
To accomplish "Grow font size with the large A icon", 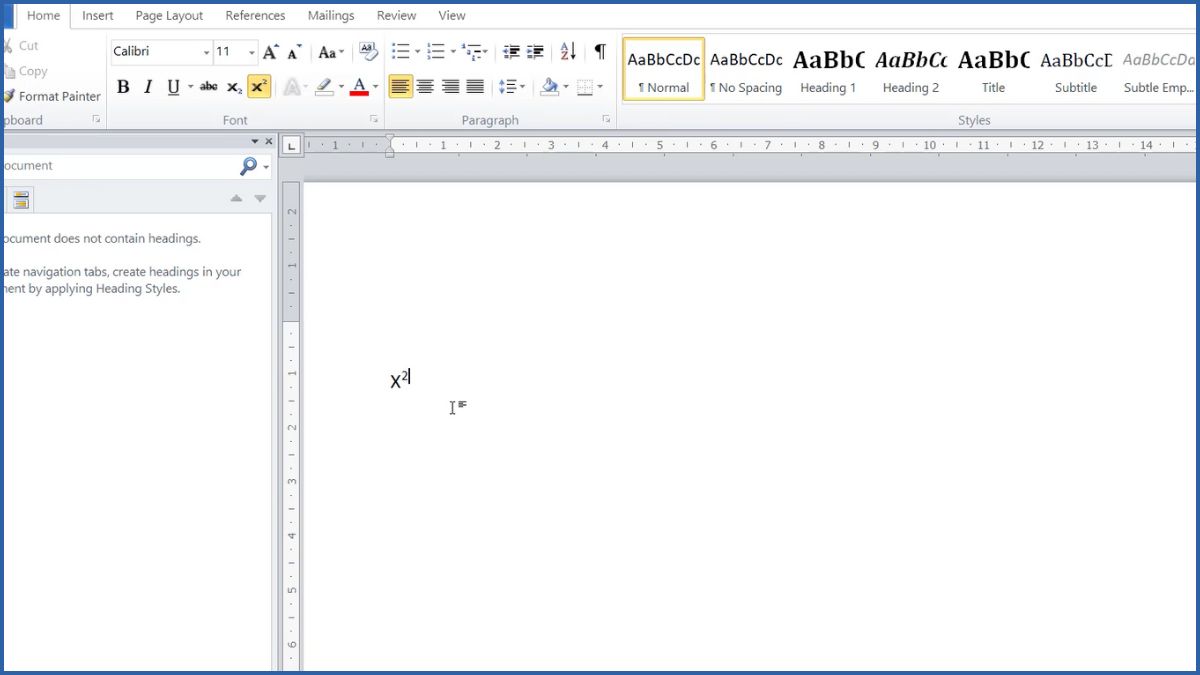I will 270,52.
